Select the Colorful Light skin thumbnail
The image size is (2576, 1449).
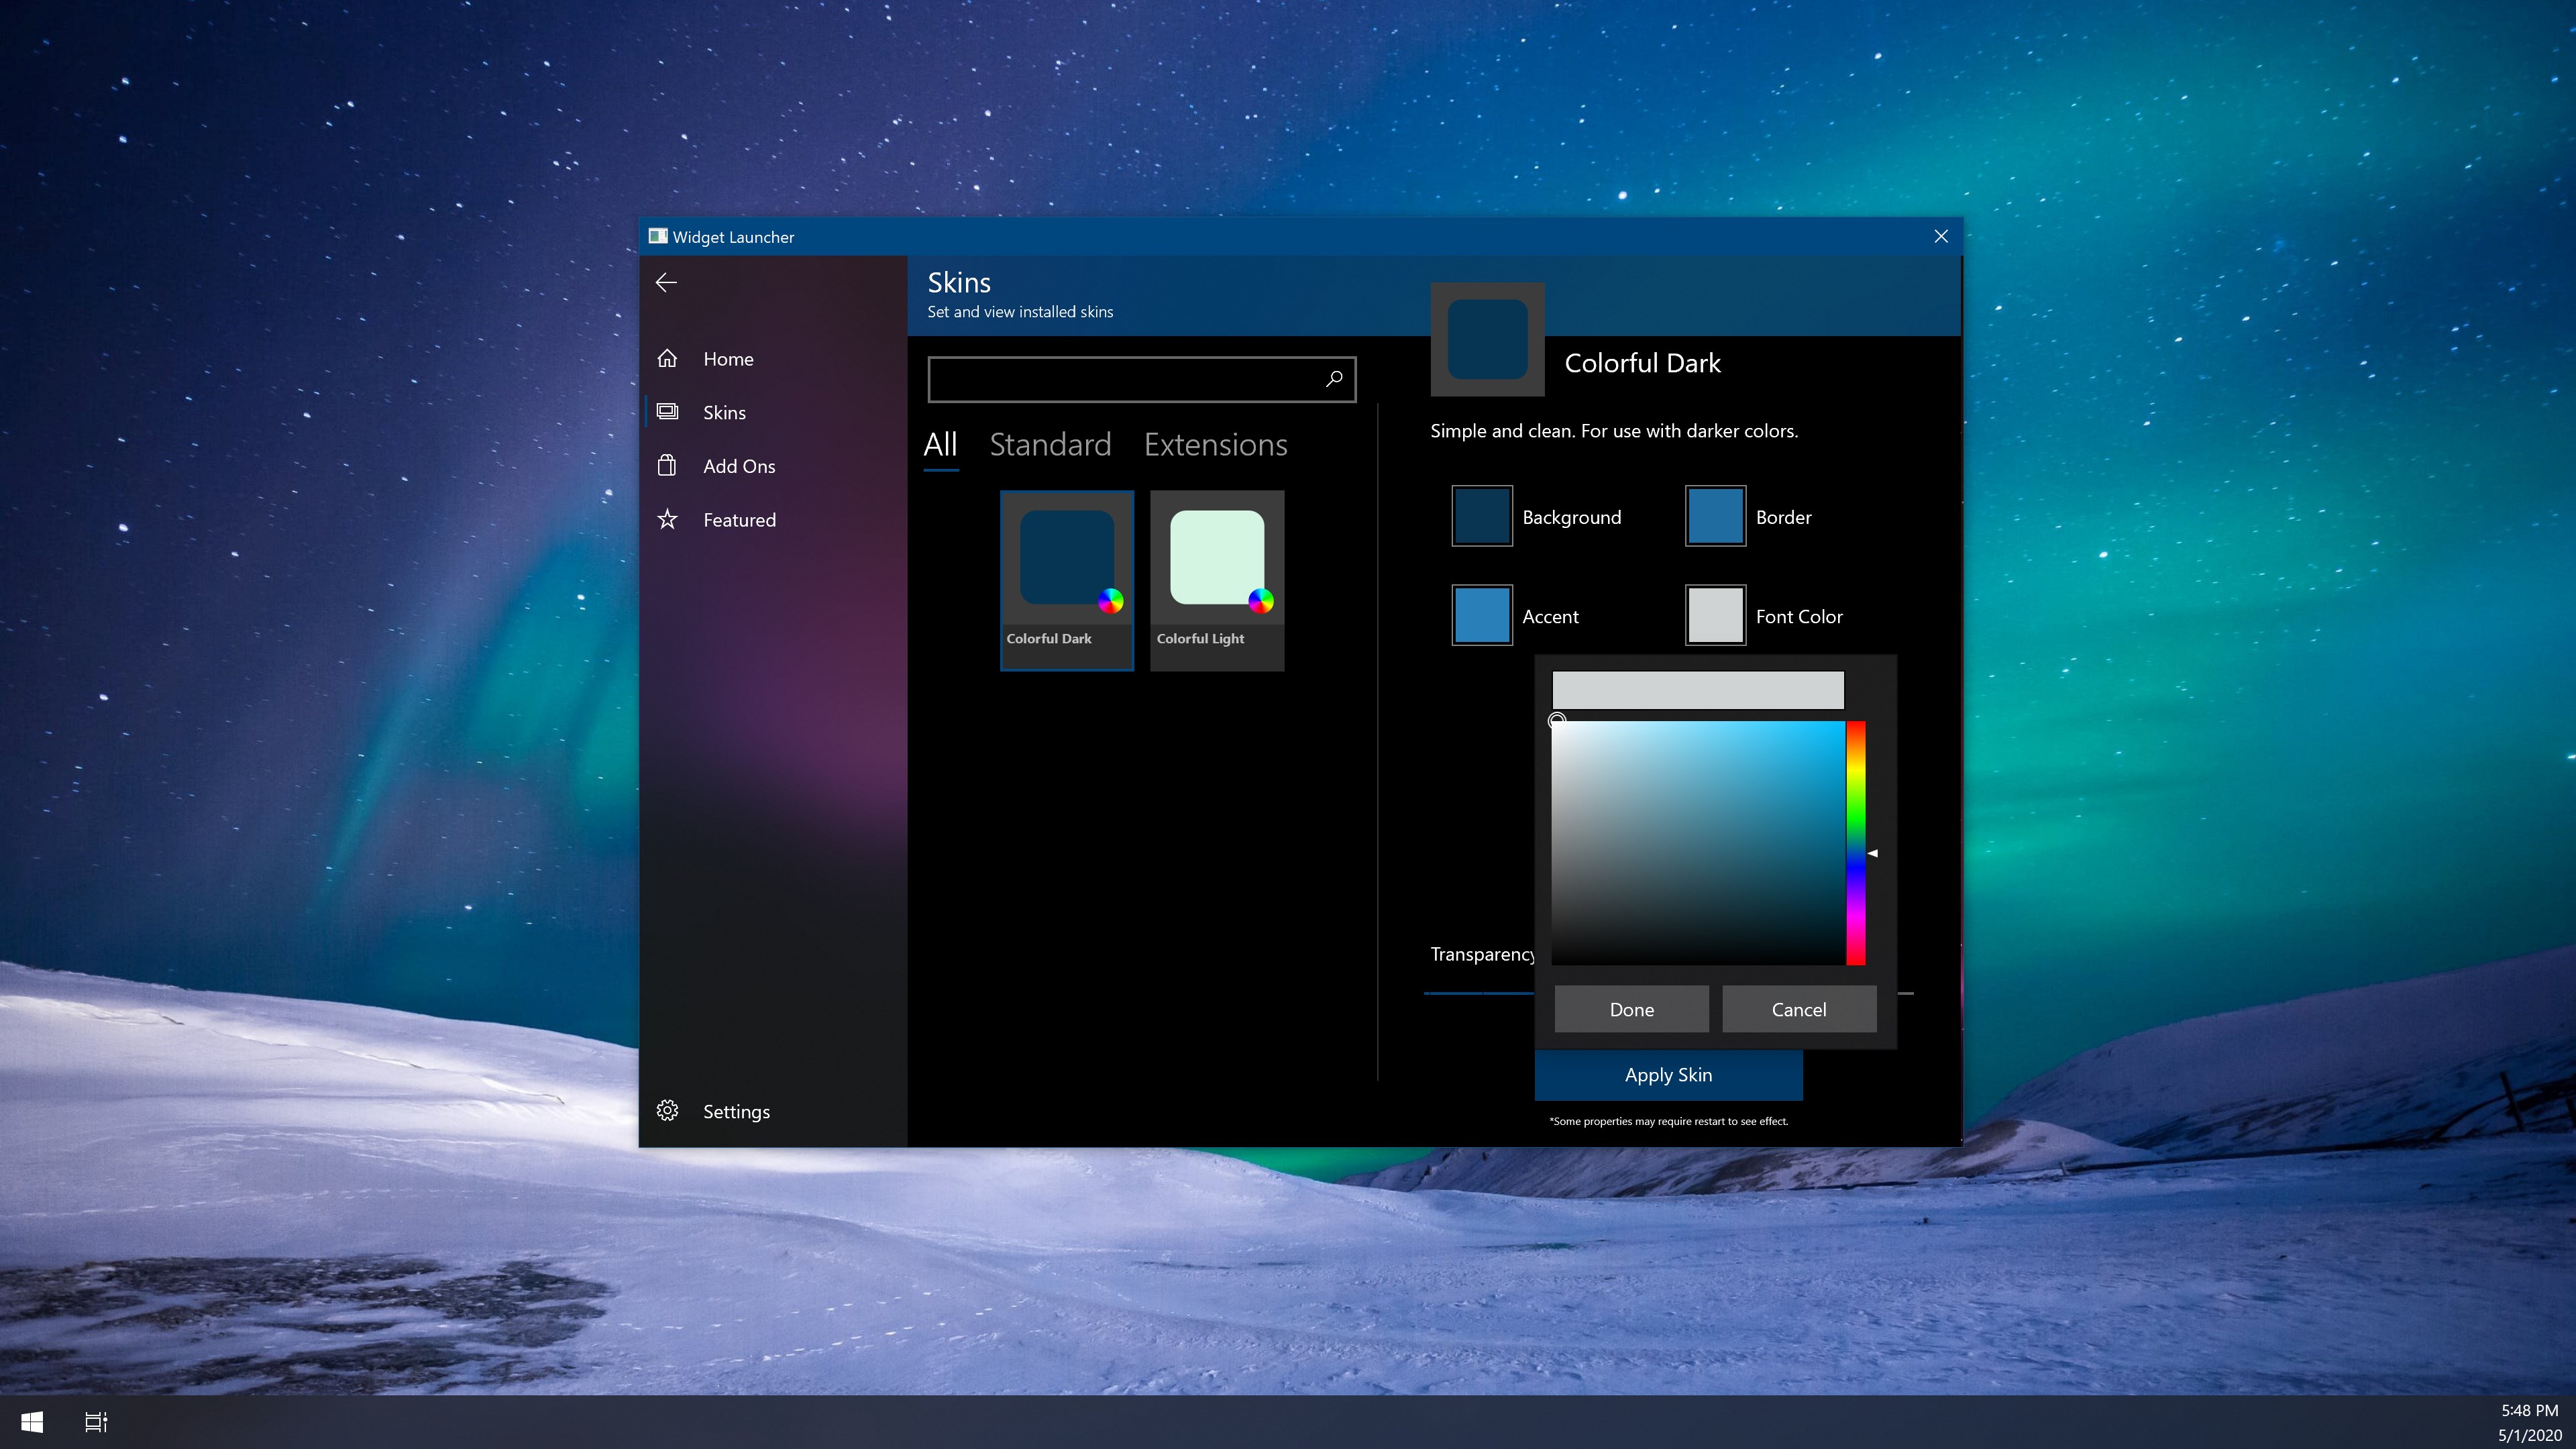pyautogui.click(x=1216, y=558)
